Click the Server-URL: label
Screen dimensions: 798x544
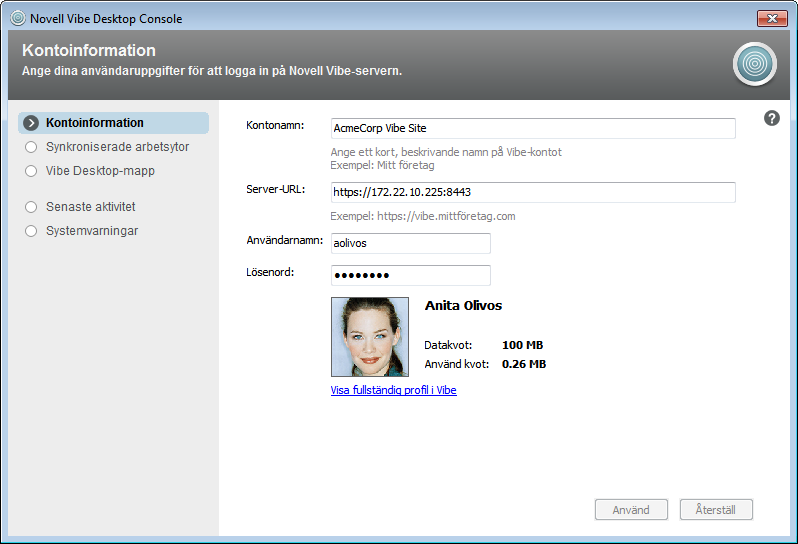pos(276,189)
